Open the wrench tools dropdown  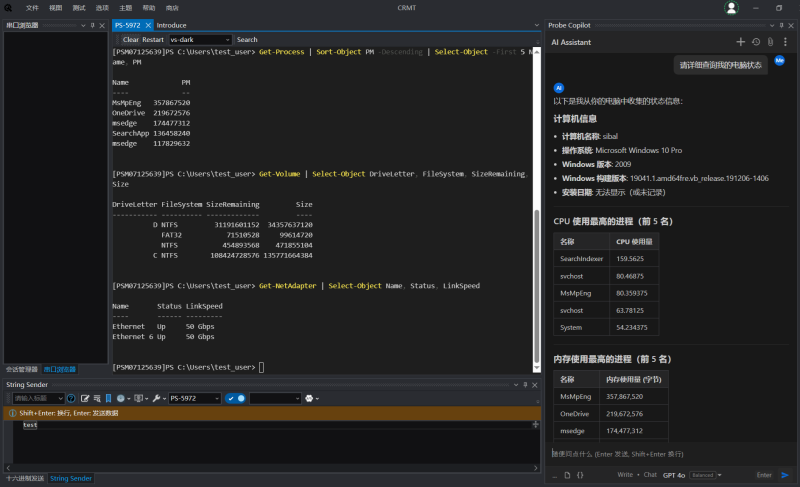pos(159,398)
